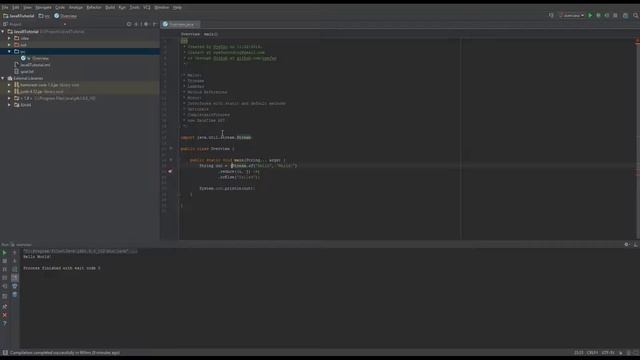The height and width of the screenshot is (360, 640).
Task: Open Help question mark in Run panel
Action: pos(4,324)
